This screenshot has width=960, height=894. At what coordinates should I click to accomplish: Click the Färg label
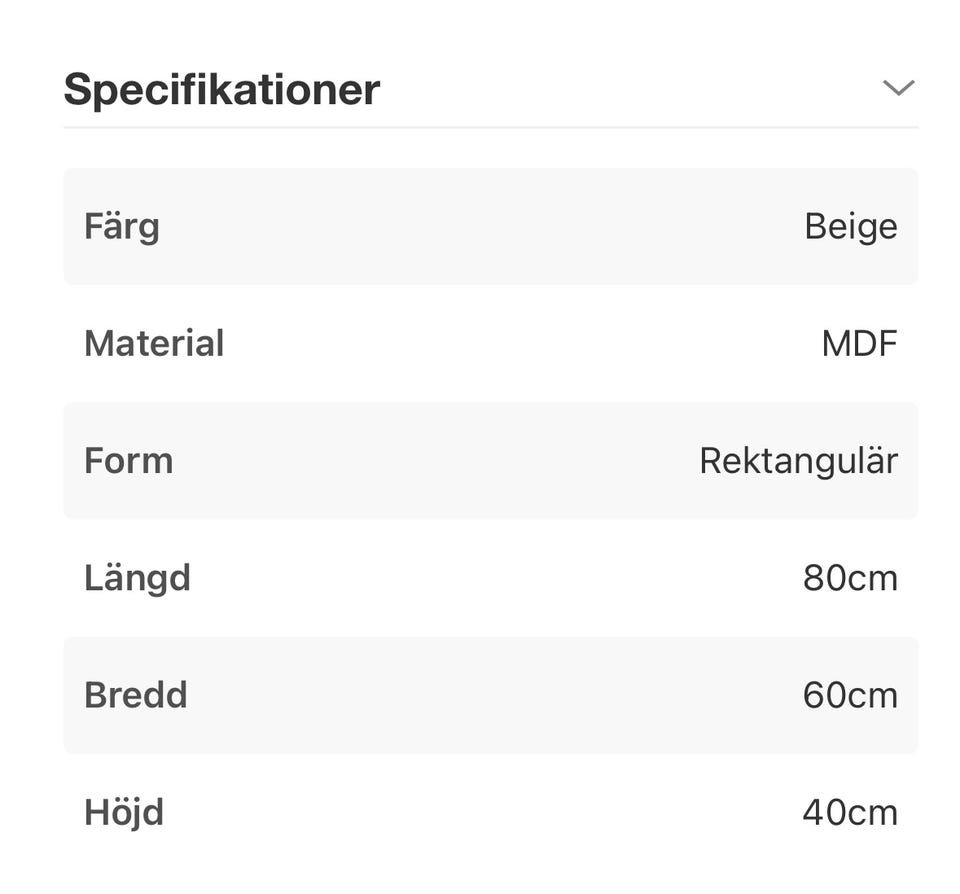coord(122,226)
